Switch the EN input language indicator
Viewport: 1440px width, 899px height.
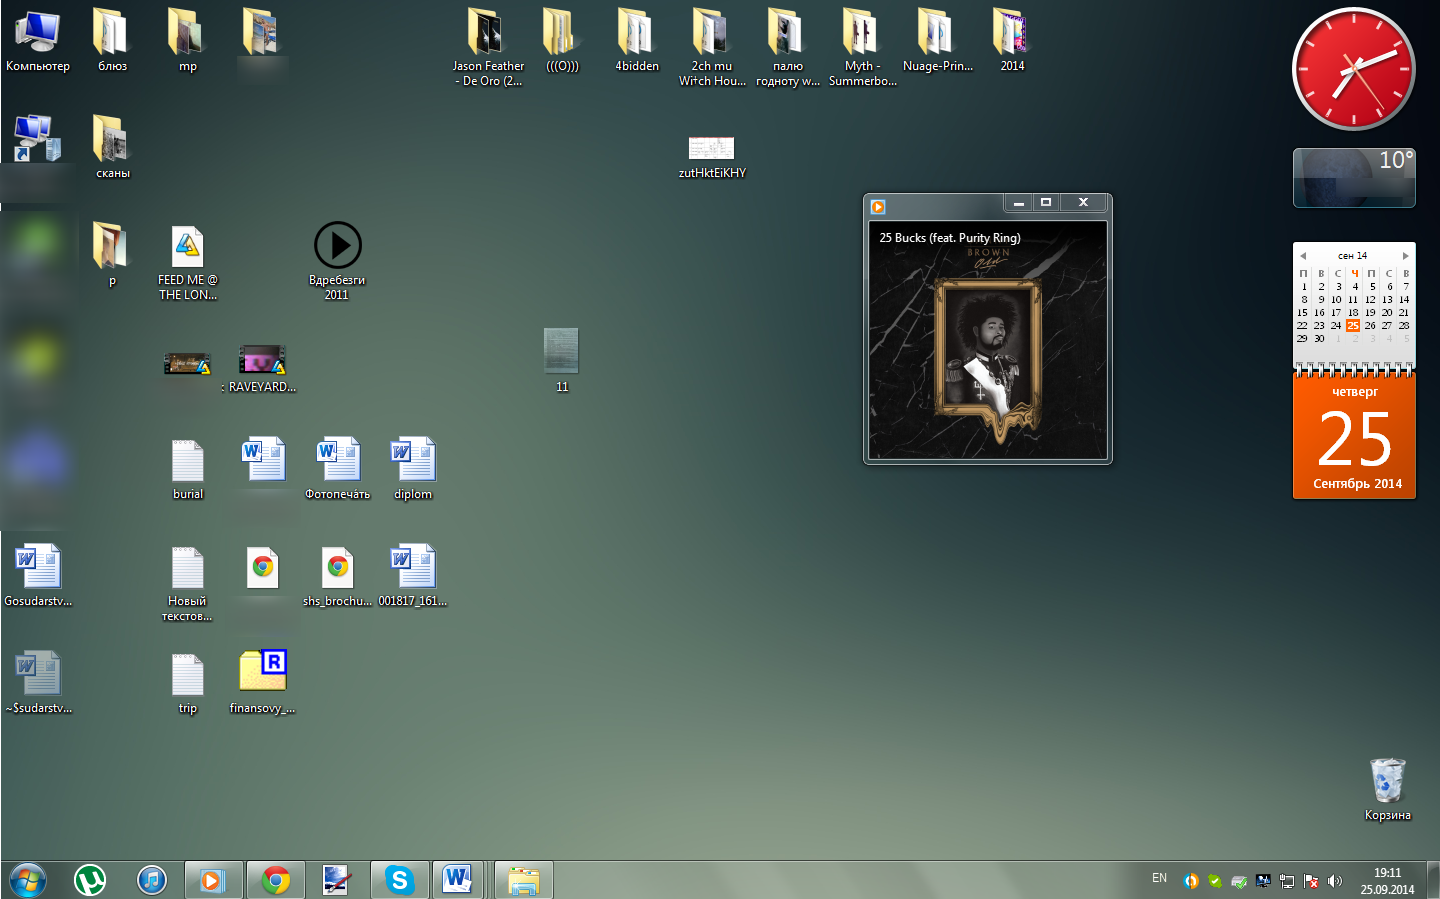coord(1159,878)
